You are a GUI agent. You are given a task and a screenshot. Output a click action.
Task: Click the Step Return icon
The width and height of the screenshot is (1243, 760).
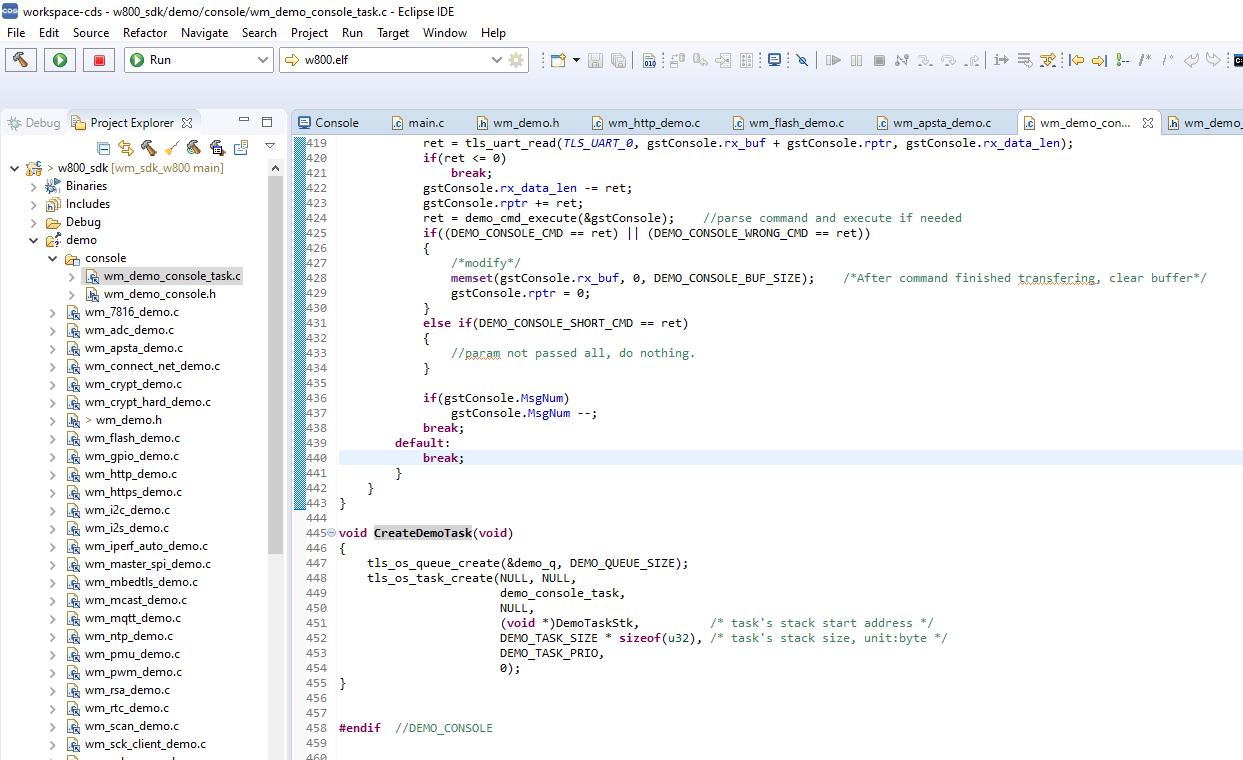coord(973,60)
